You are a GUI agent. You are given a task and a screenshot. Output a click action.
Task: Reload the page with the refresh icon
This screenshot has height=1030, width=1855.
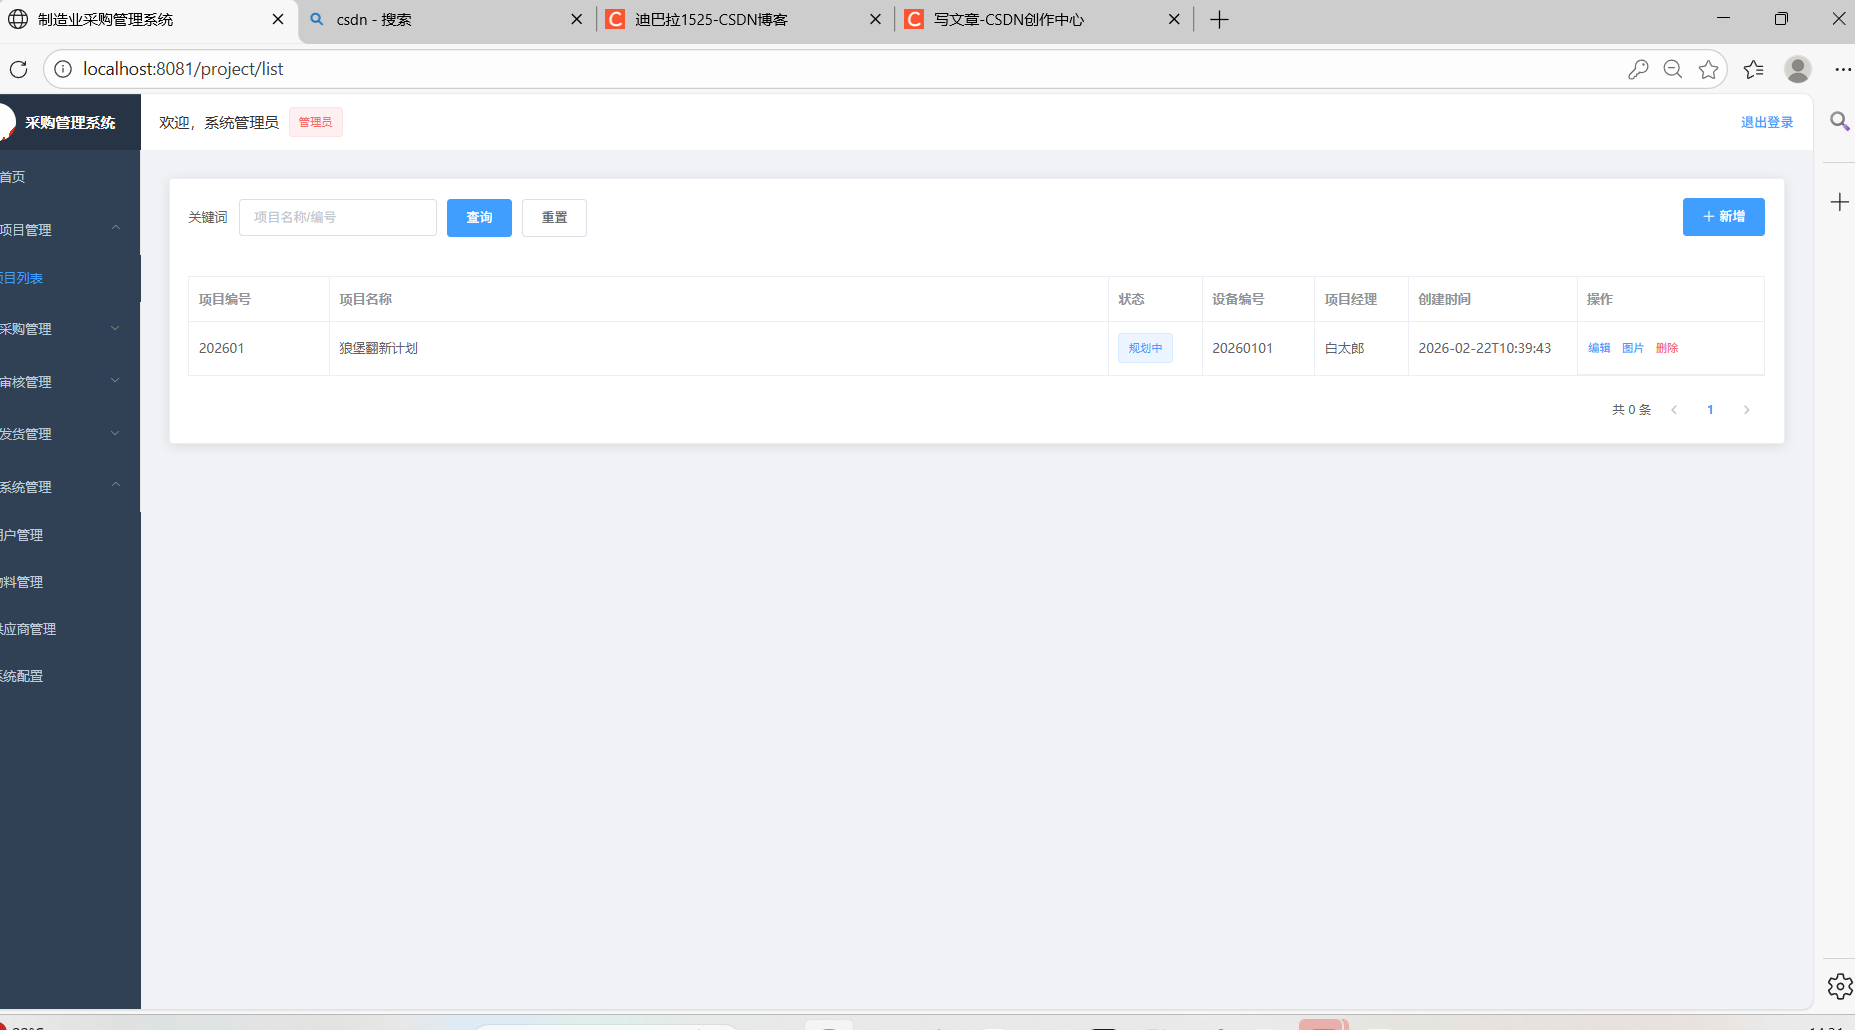pyautogui.click(x=18, y=69)
